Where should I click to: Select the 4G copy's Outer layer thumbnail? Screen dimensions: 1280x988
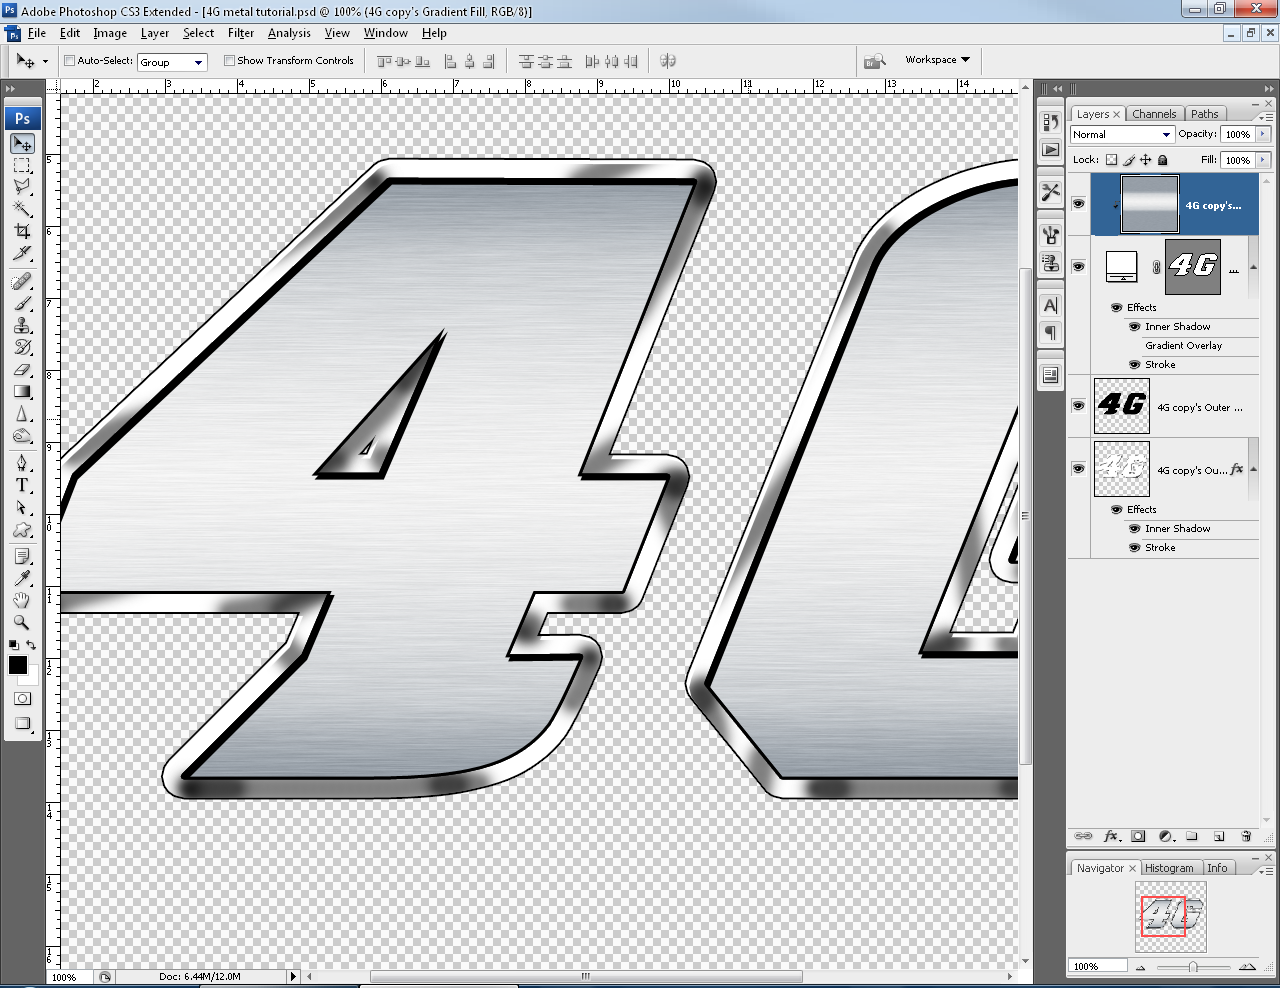[x=1122, y=406]
